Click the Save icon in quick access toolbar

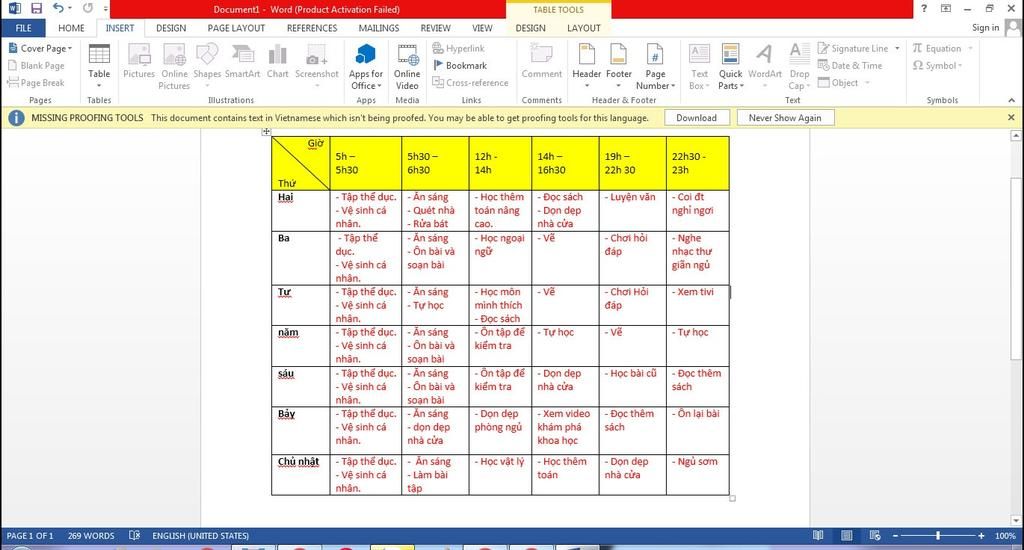pos(37,8)
